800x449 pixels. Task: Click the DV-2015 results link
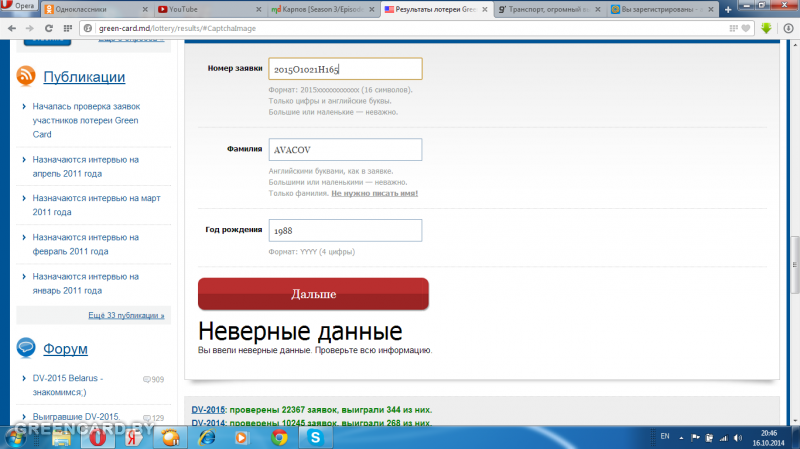pyautogui.click(x=209, y=410)
